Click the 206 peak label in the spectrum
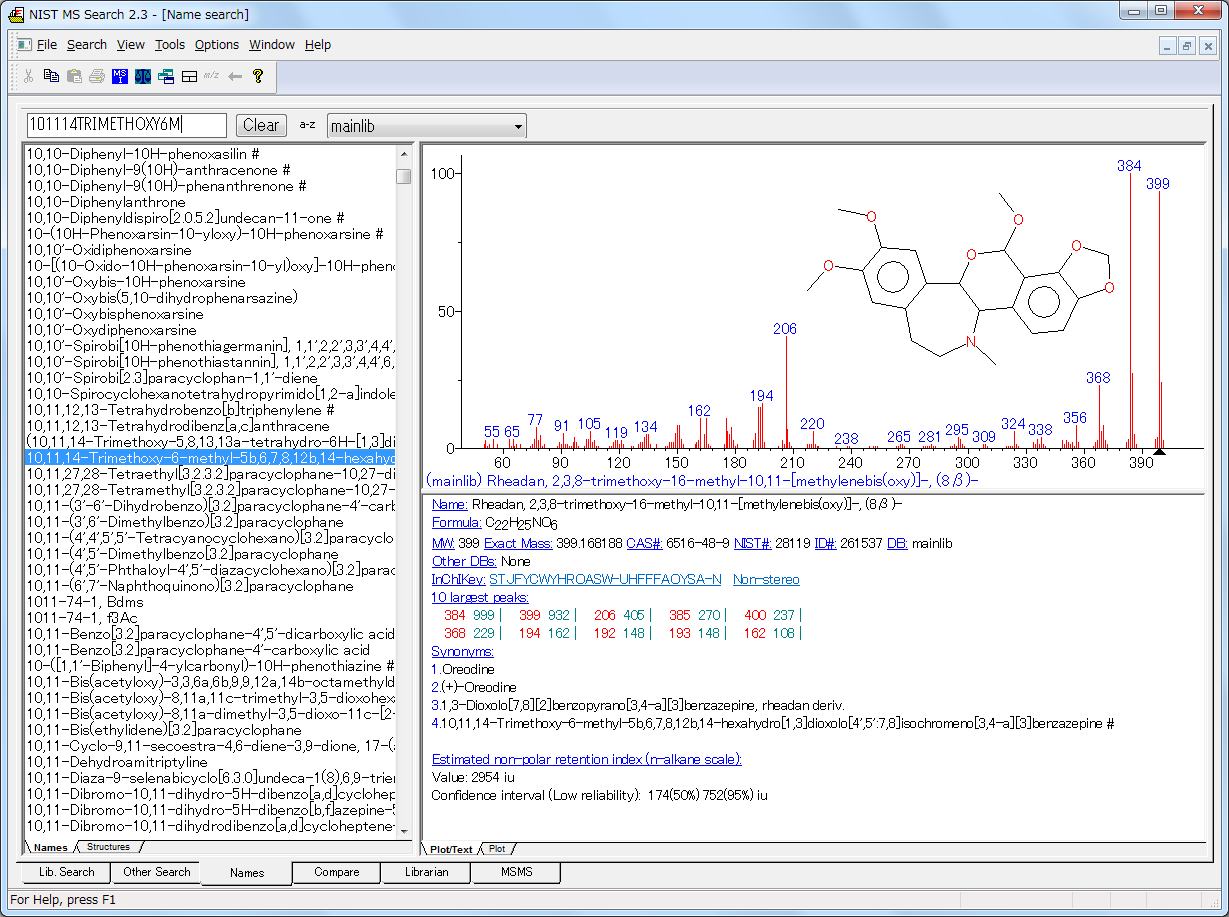This screenshot has height=917, width=1229. click(x=785, y=329)
